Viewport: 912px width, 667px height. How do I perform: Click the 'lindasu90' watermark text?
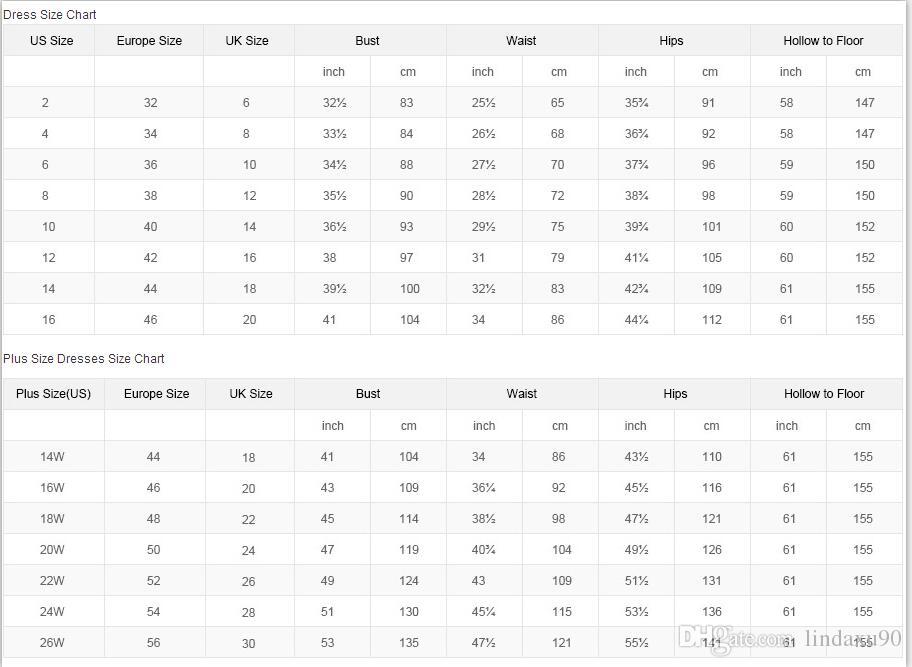pos(853,638)
